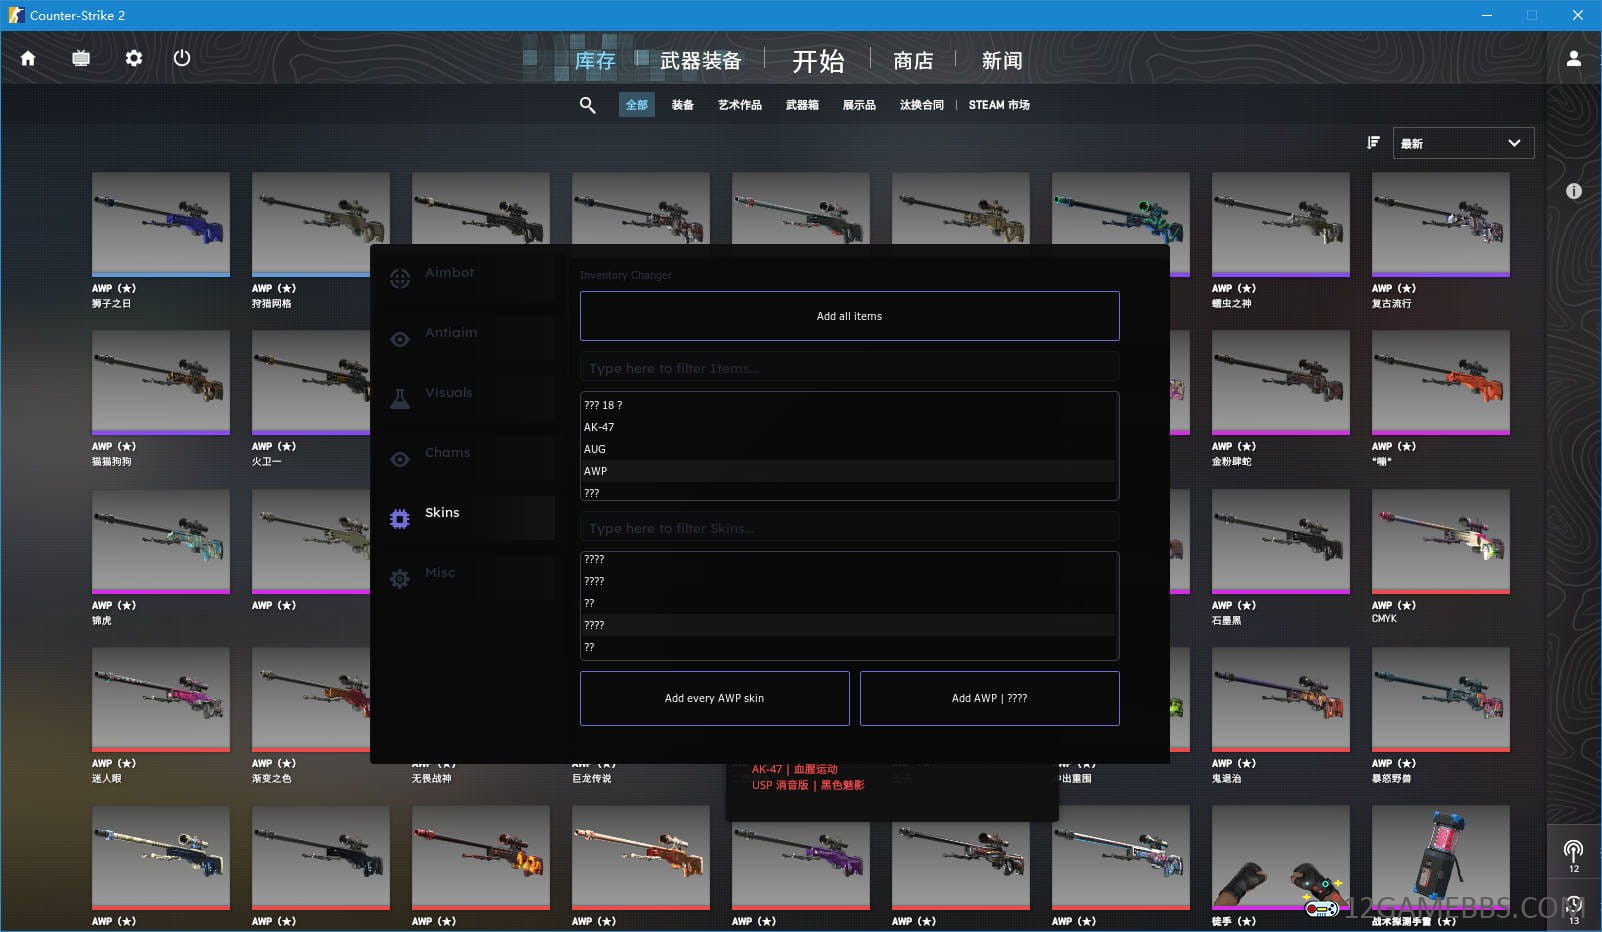
Task: Open the Visuals menu label
Action: click(x=448, y=392)
